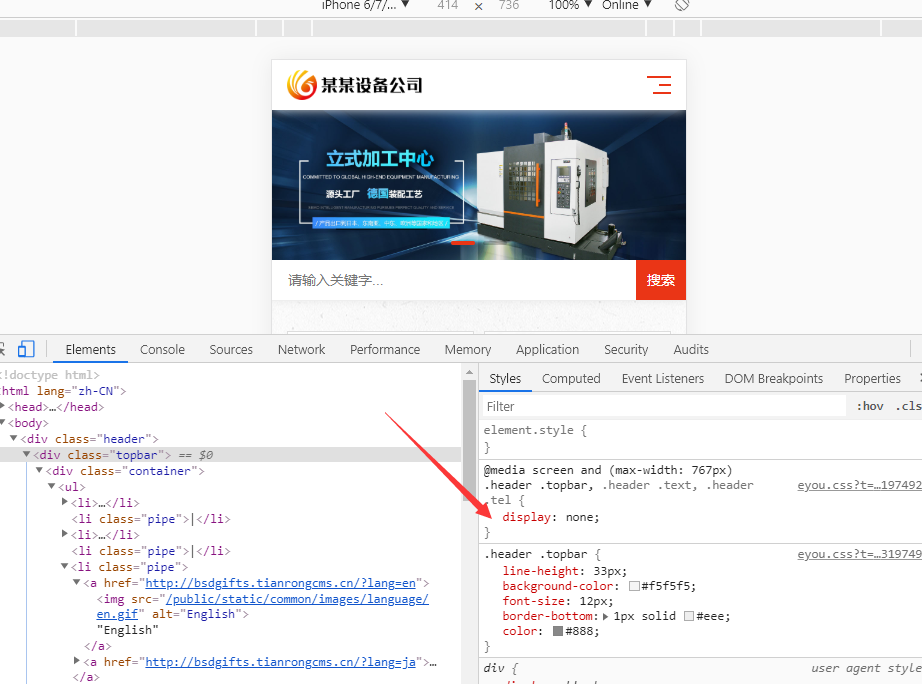
Task: Expand the border-bottom shorthand triangle
Action: coord(605,616)
